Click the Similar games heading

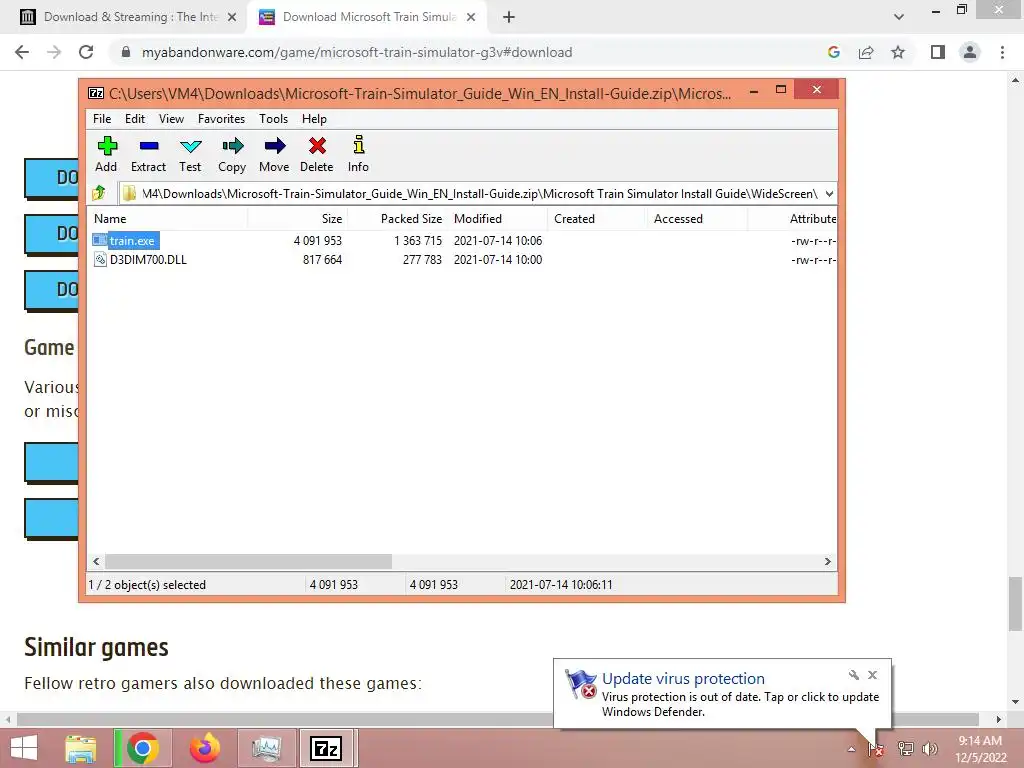97,648
